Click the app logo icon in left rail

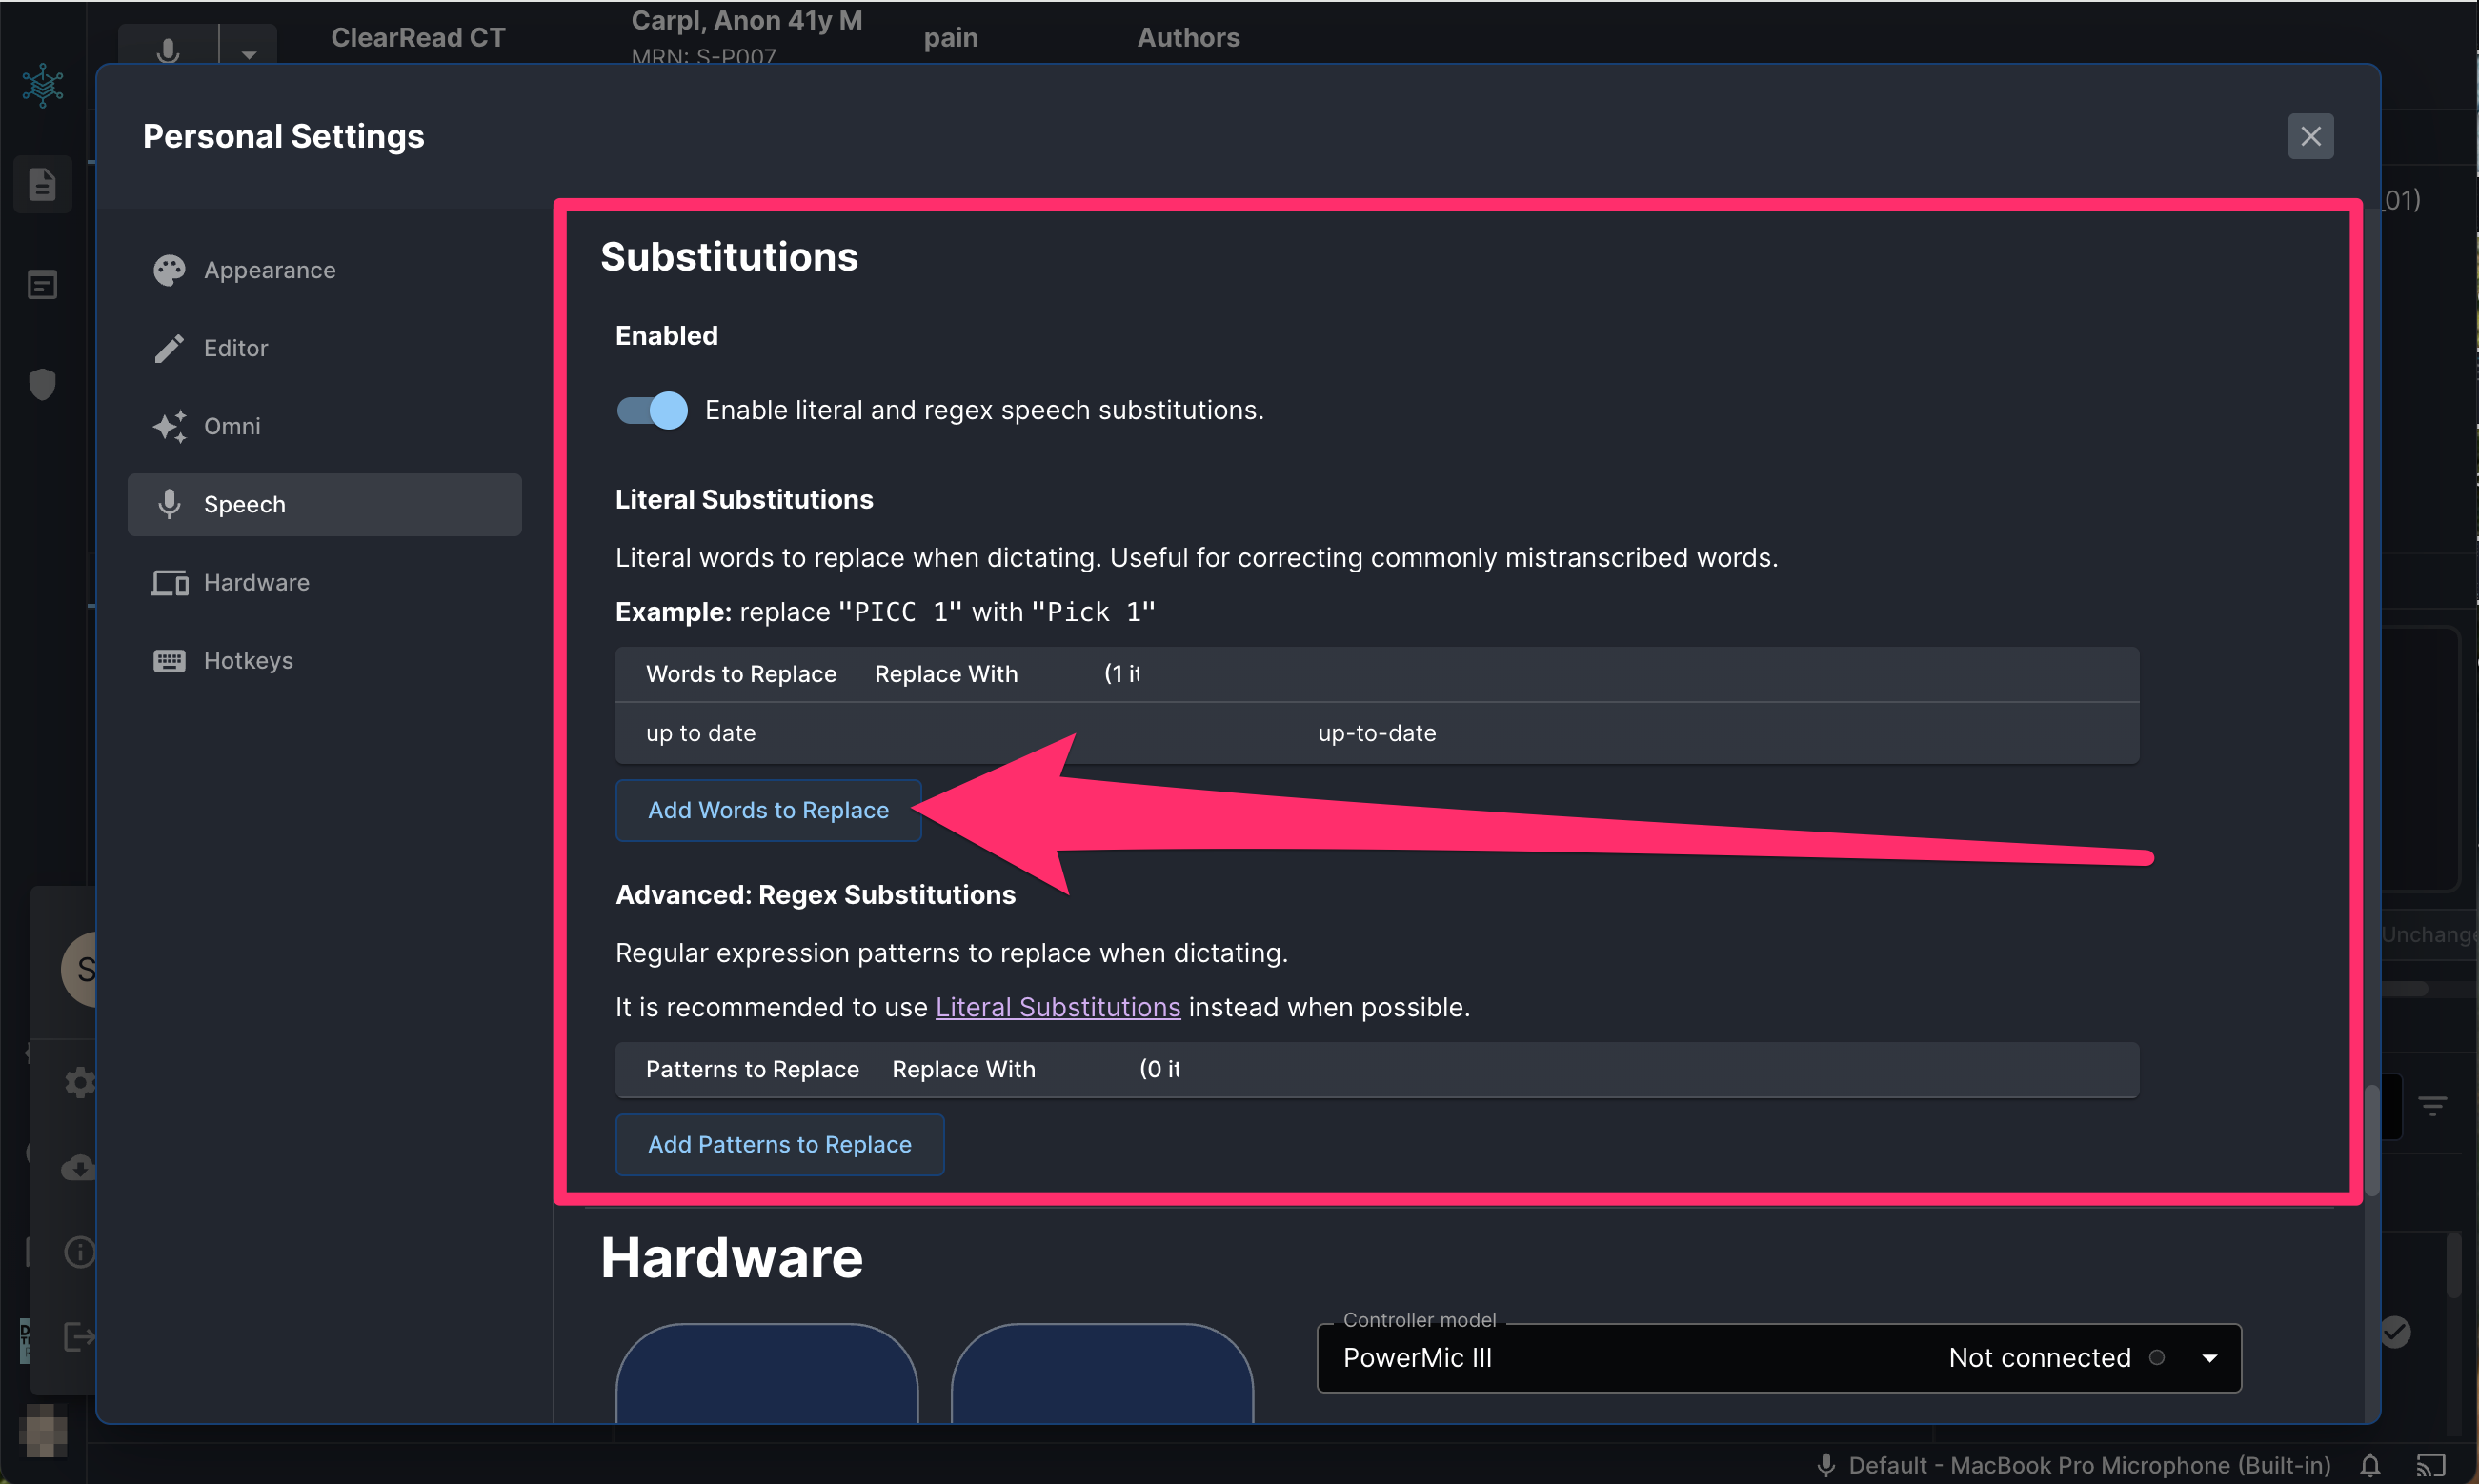tap(43, 86)
